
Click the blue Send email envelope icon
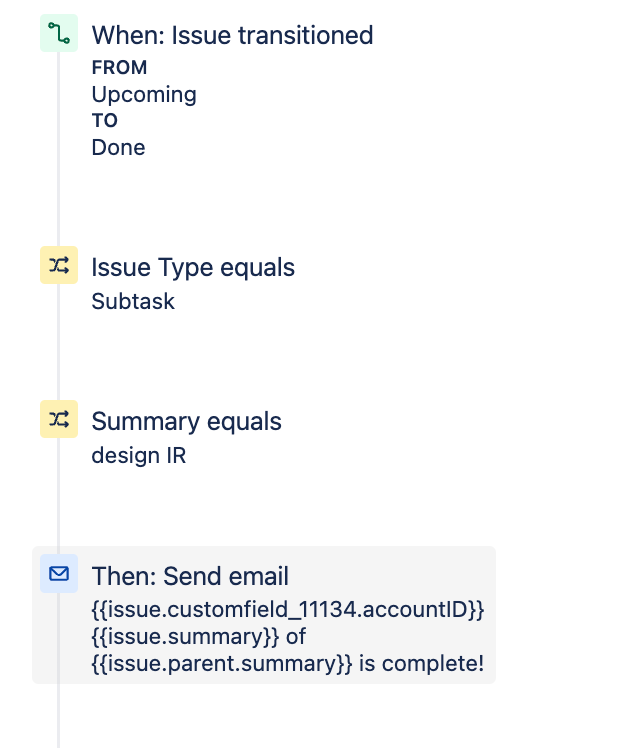point(59,573)
